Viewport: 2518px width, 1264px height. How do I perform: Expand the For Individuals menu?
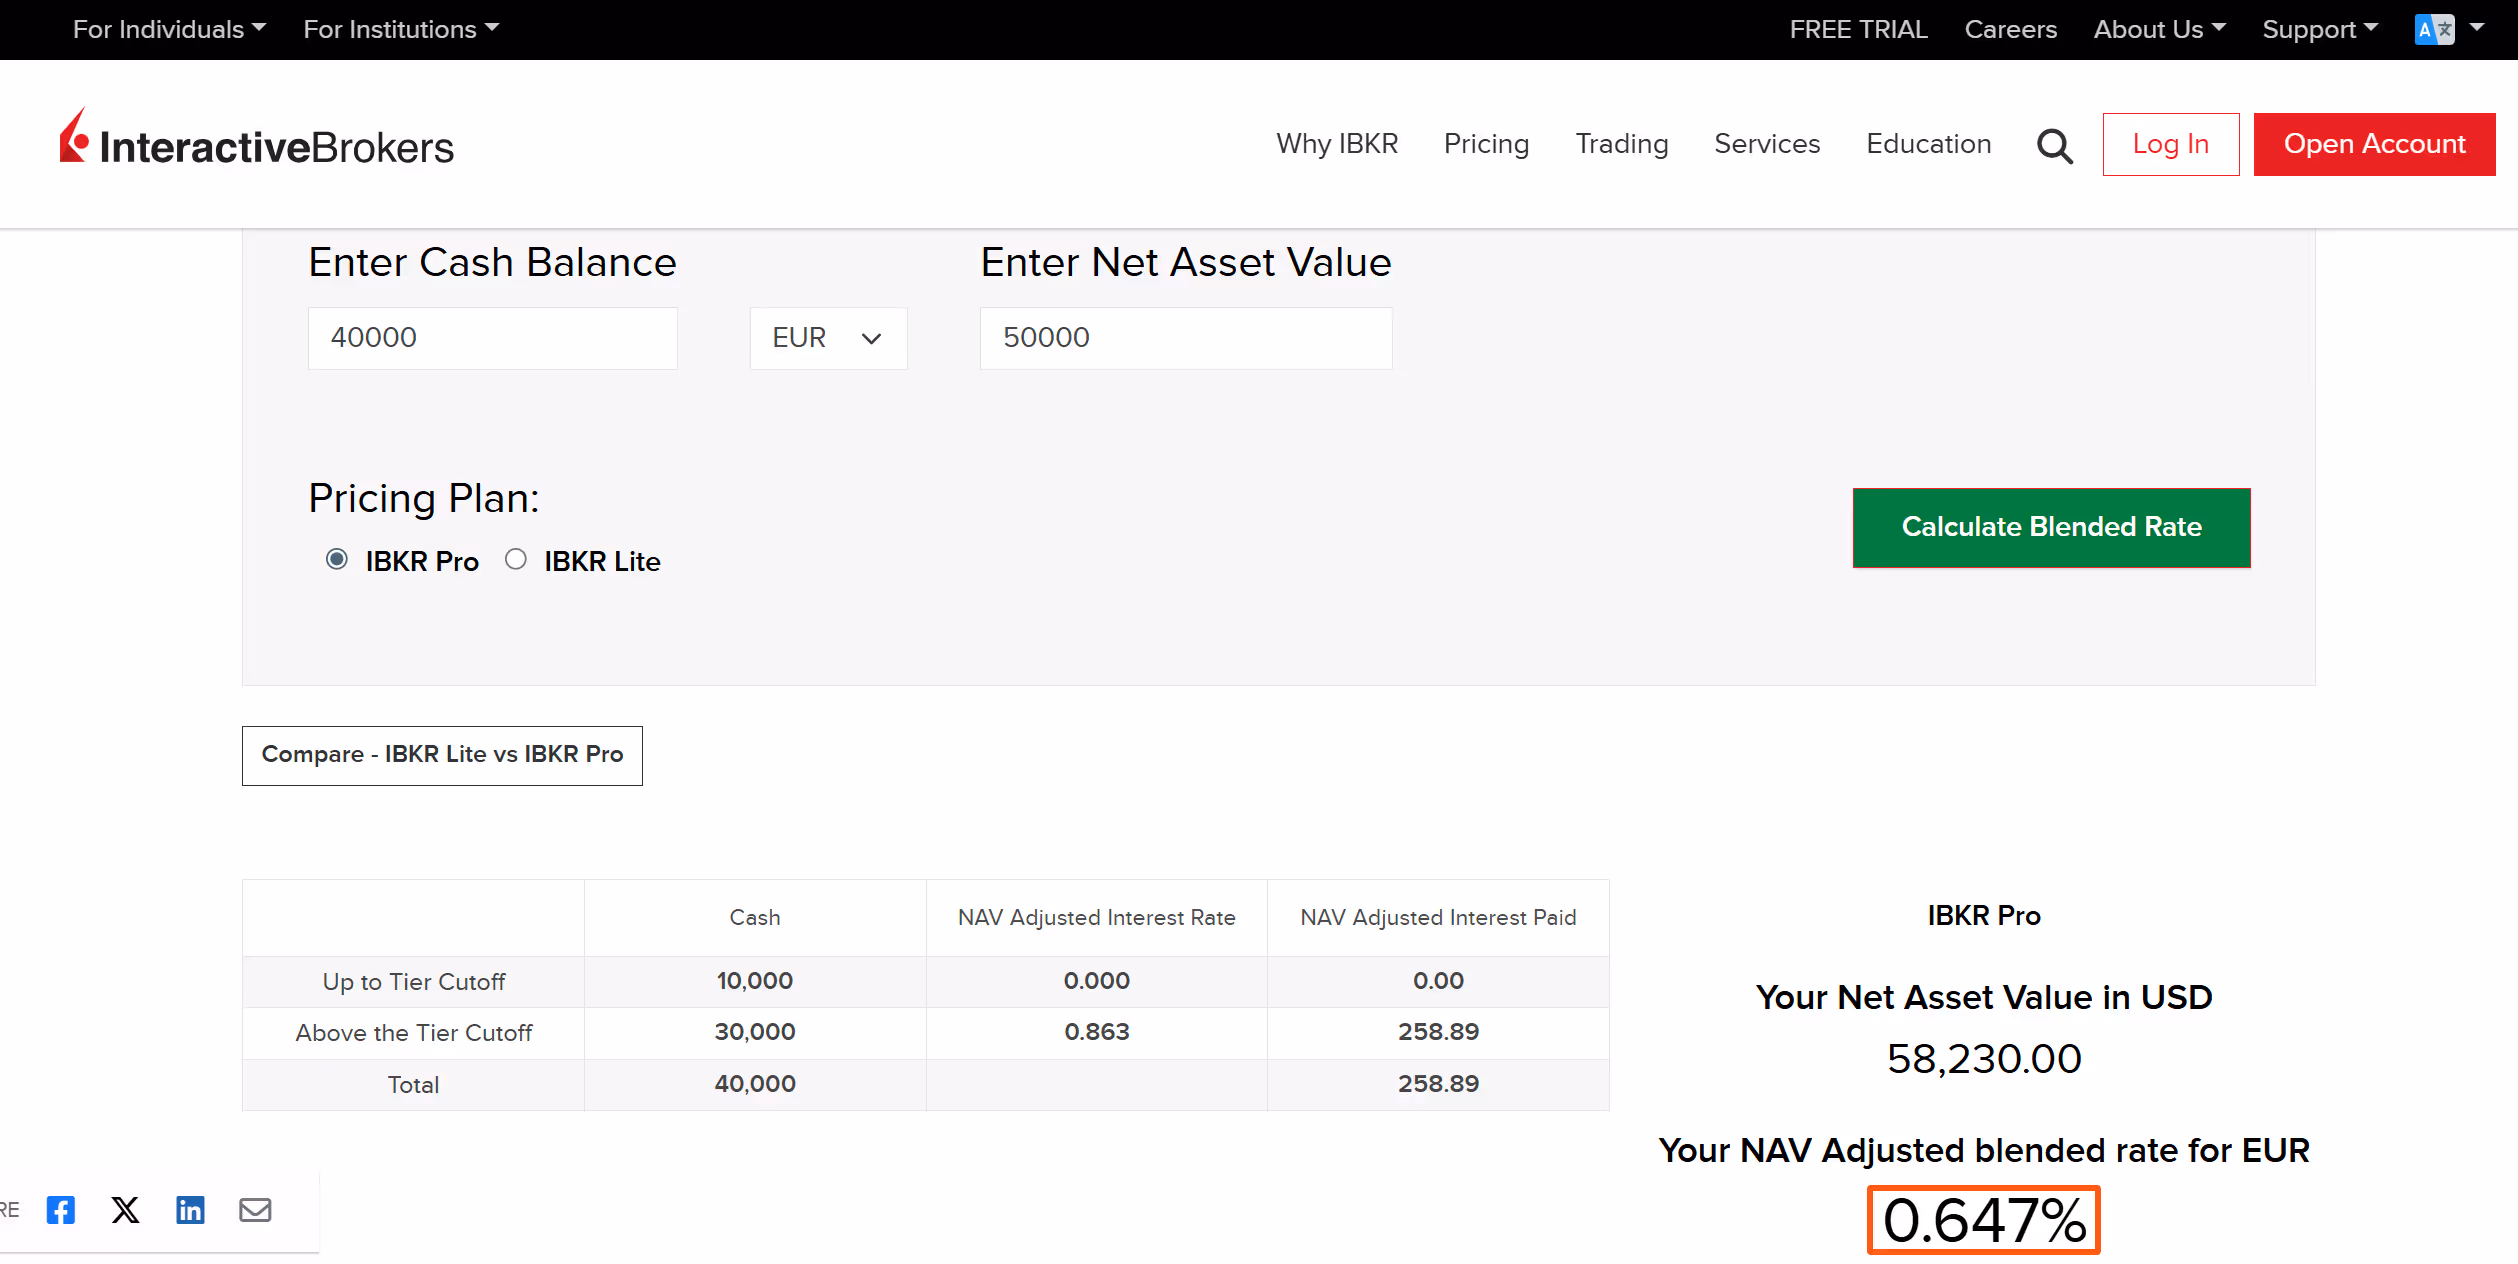pos(169,29)
